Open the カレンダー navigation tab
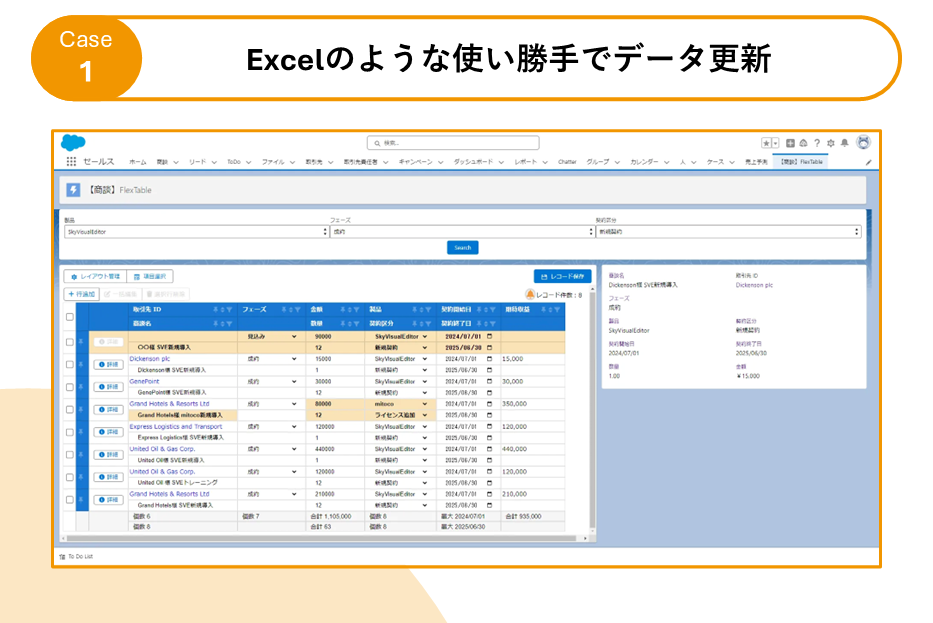The image size is (933, 623). (x=644, y=162)
